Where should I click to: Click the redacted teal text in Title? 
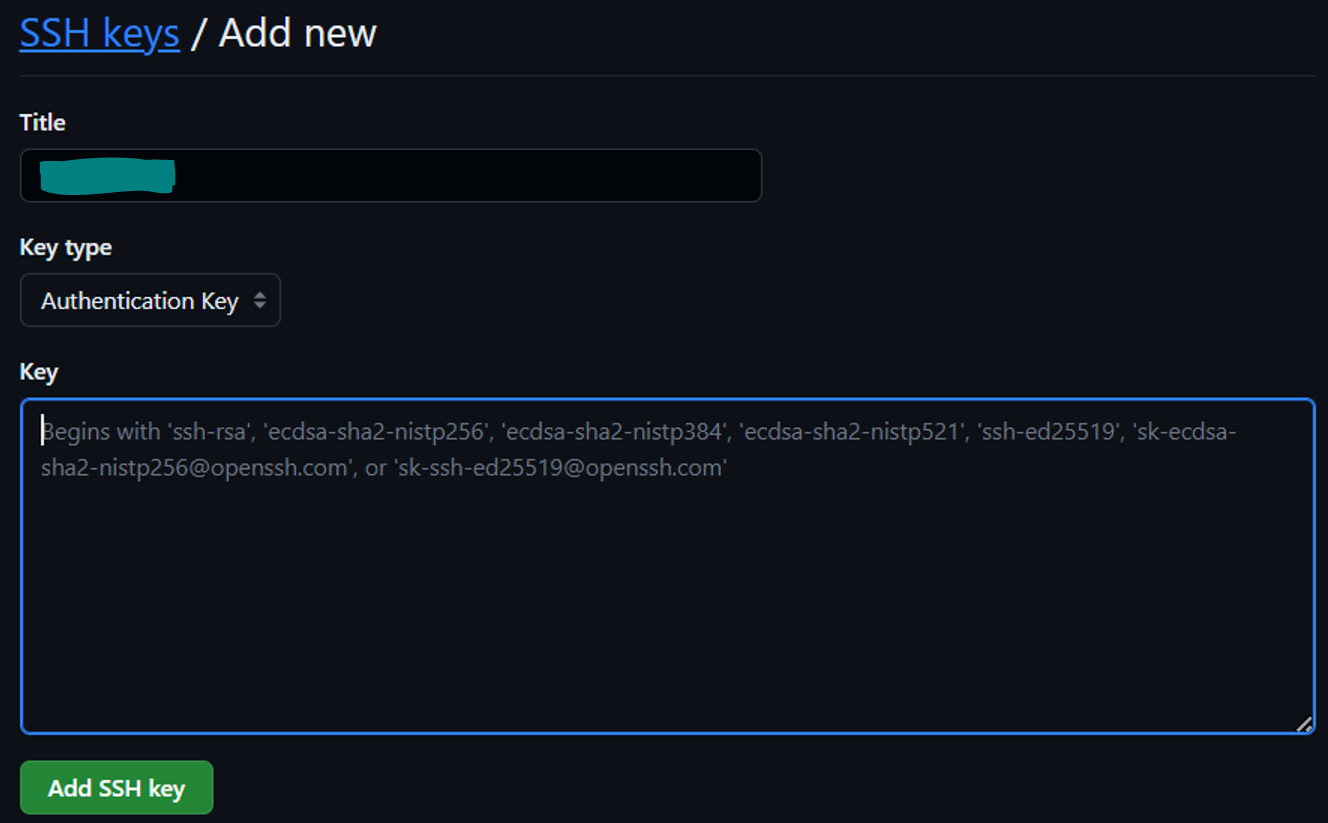(x=107, y=175)
